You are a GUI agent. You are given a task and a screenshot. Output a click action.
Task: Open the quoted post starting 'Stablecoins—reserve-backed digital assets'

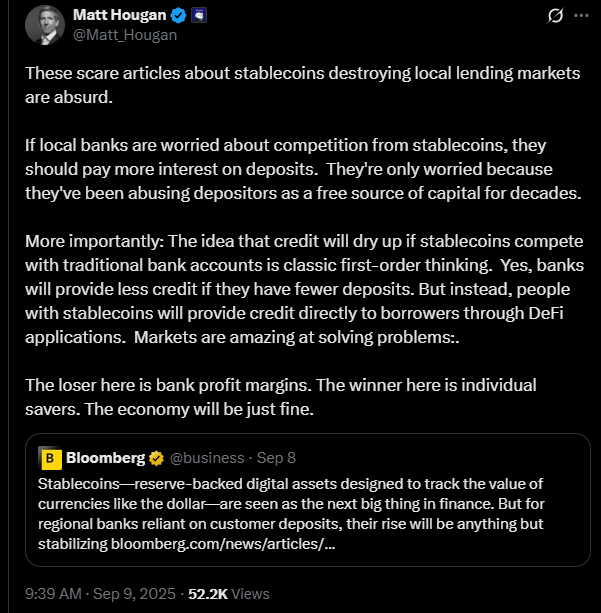(x=308, y=500)
